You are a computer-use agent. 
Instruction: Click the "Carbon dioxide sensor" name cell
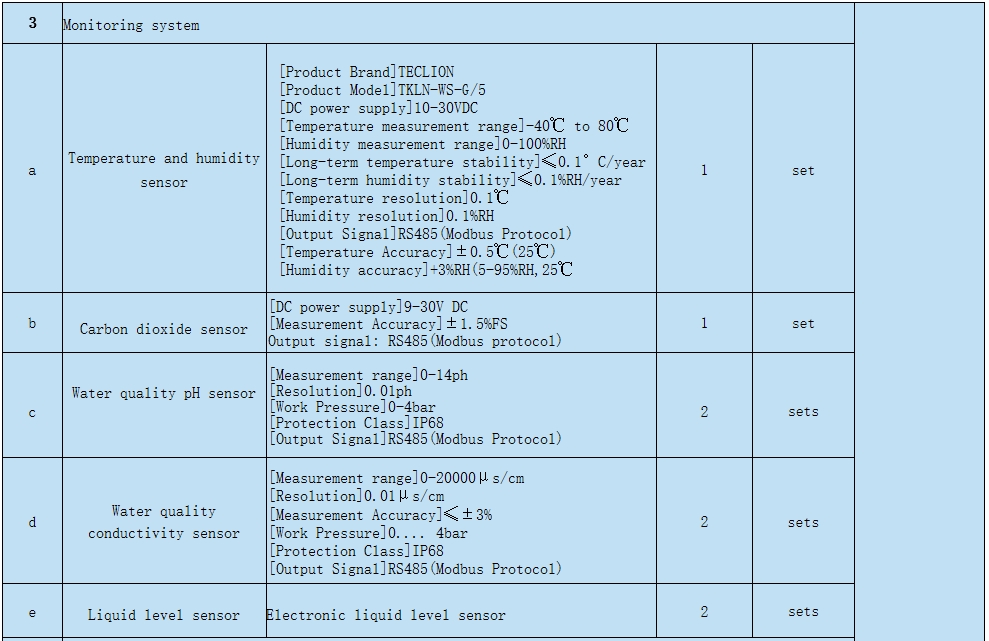click(x=164, y=328)
